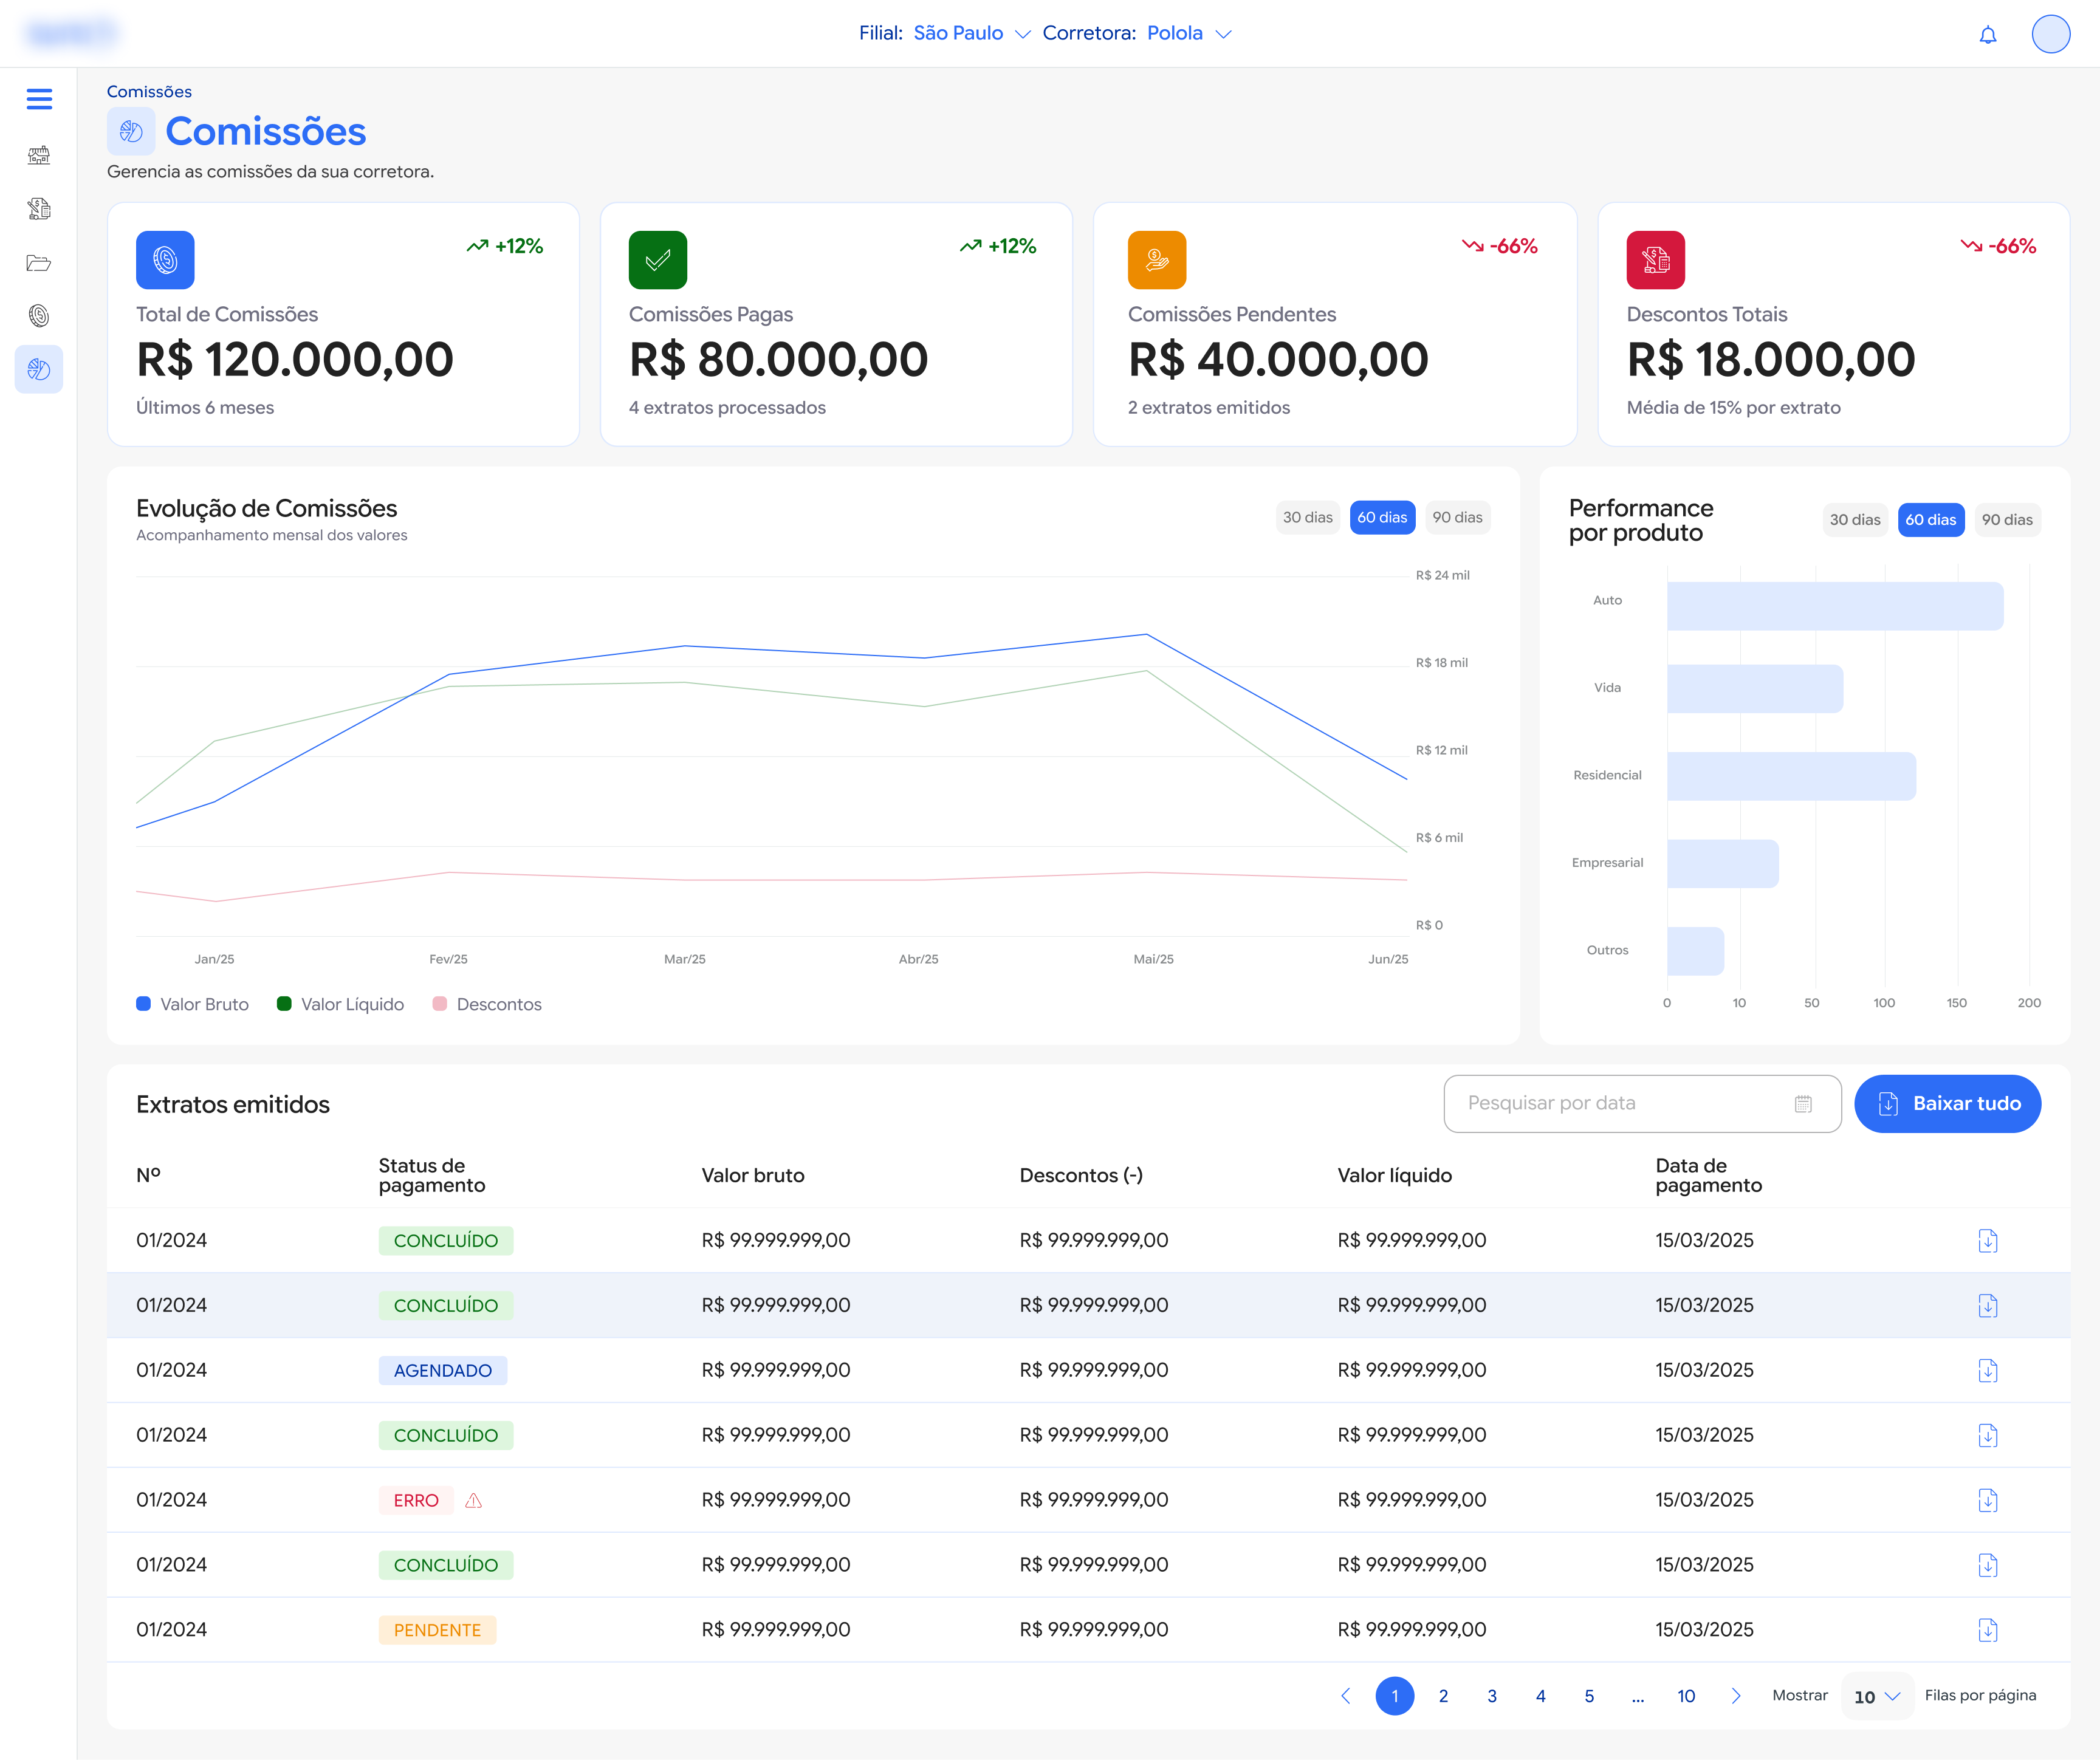Select the Comissões icon in sidebar
Image resolution: width=2100 pixels, height=1760 pixels.
point(39,369)
